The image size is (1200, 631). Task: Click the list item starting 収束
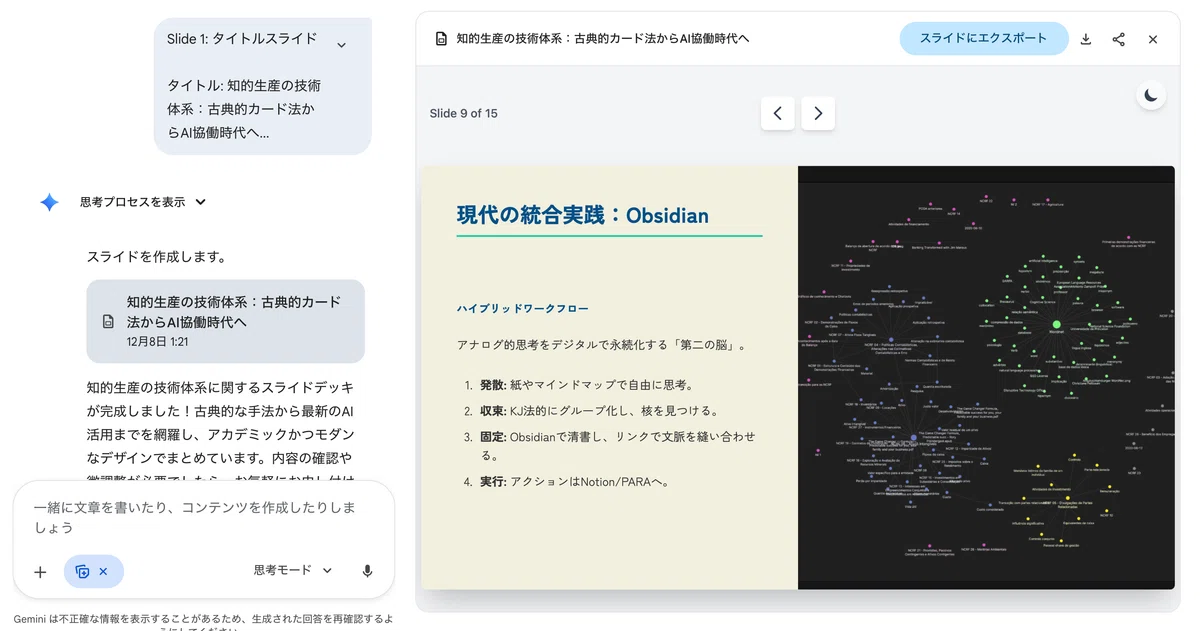click(x=591, y=410)
